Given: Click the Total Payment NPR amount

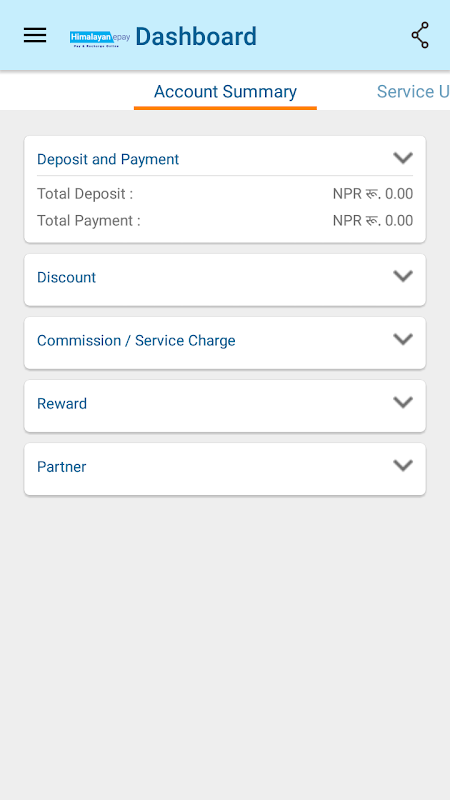Looking at the screenshot, I should click(x=372, y=221).
